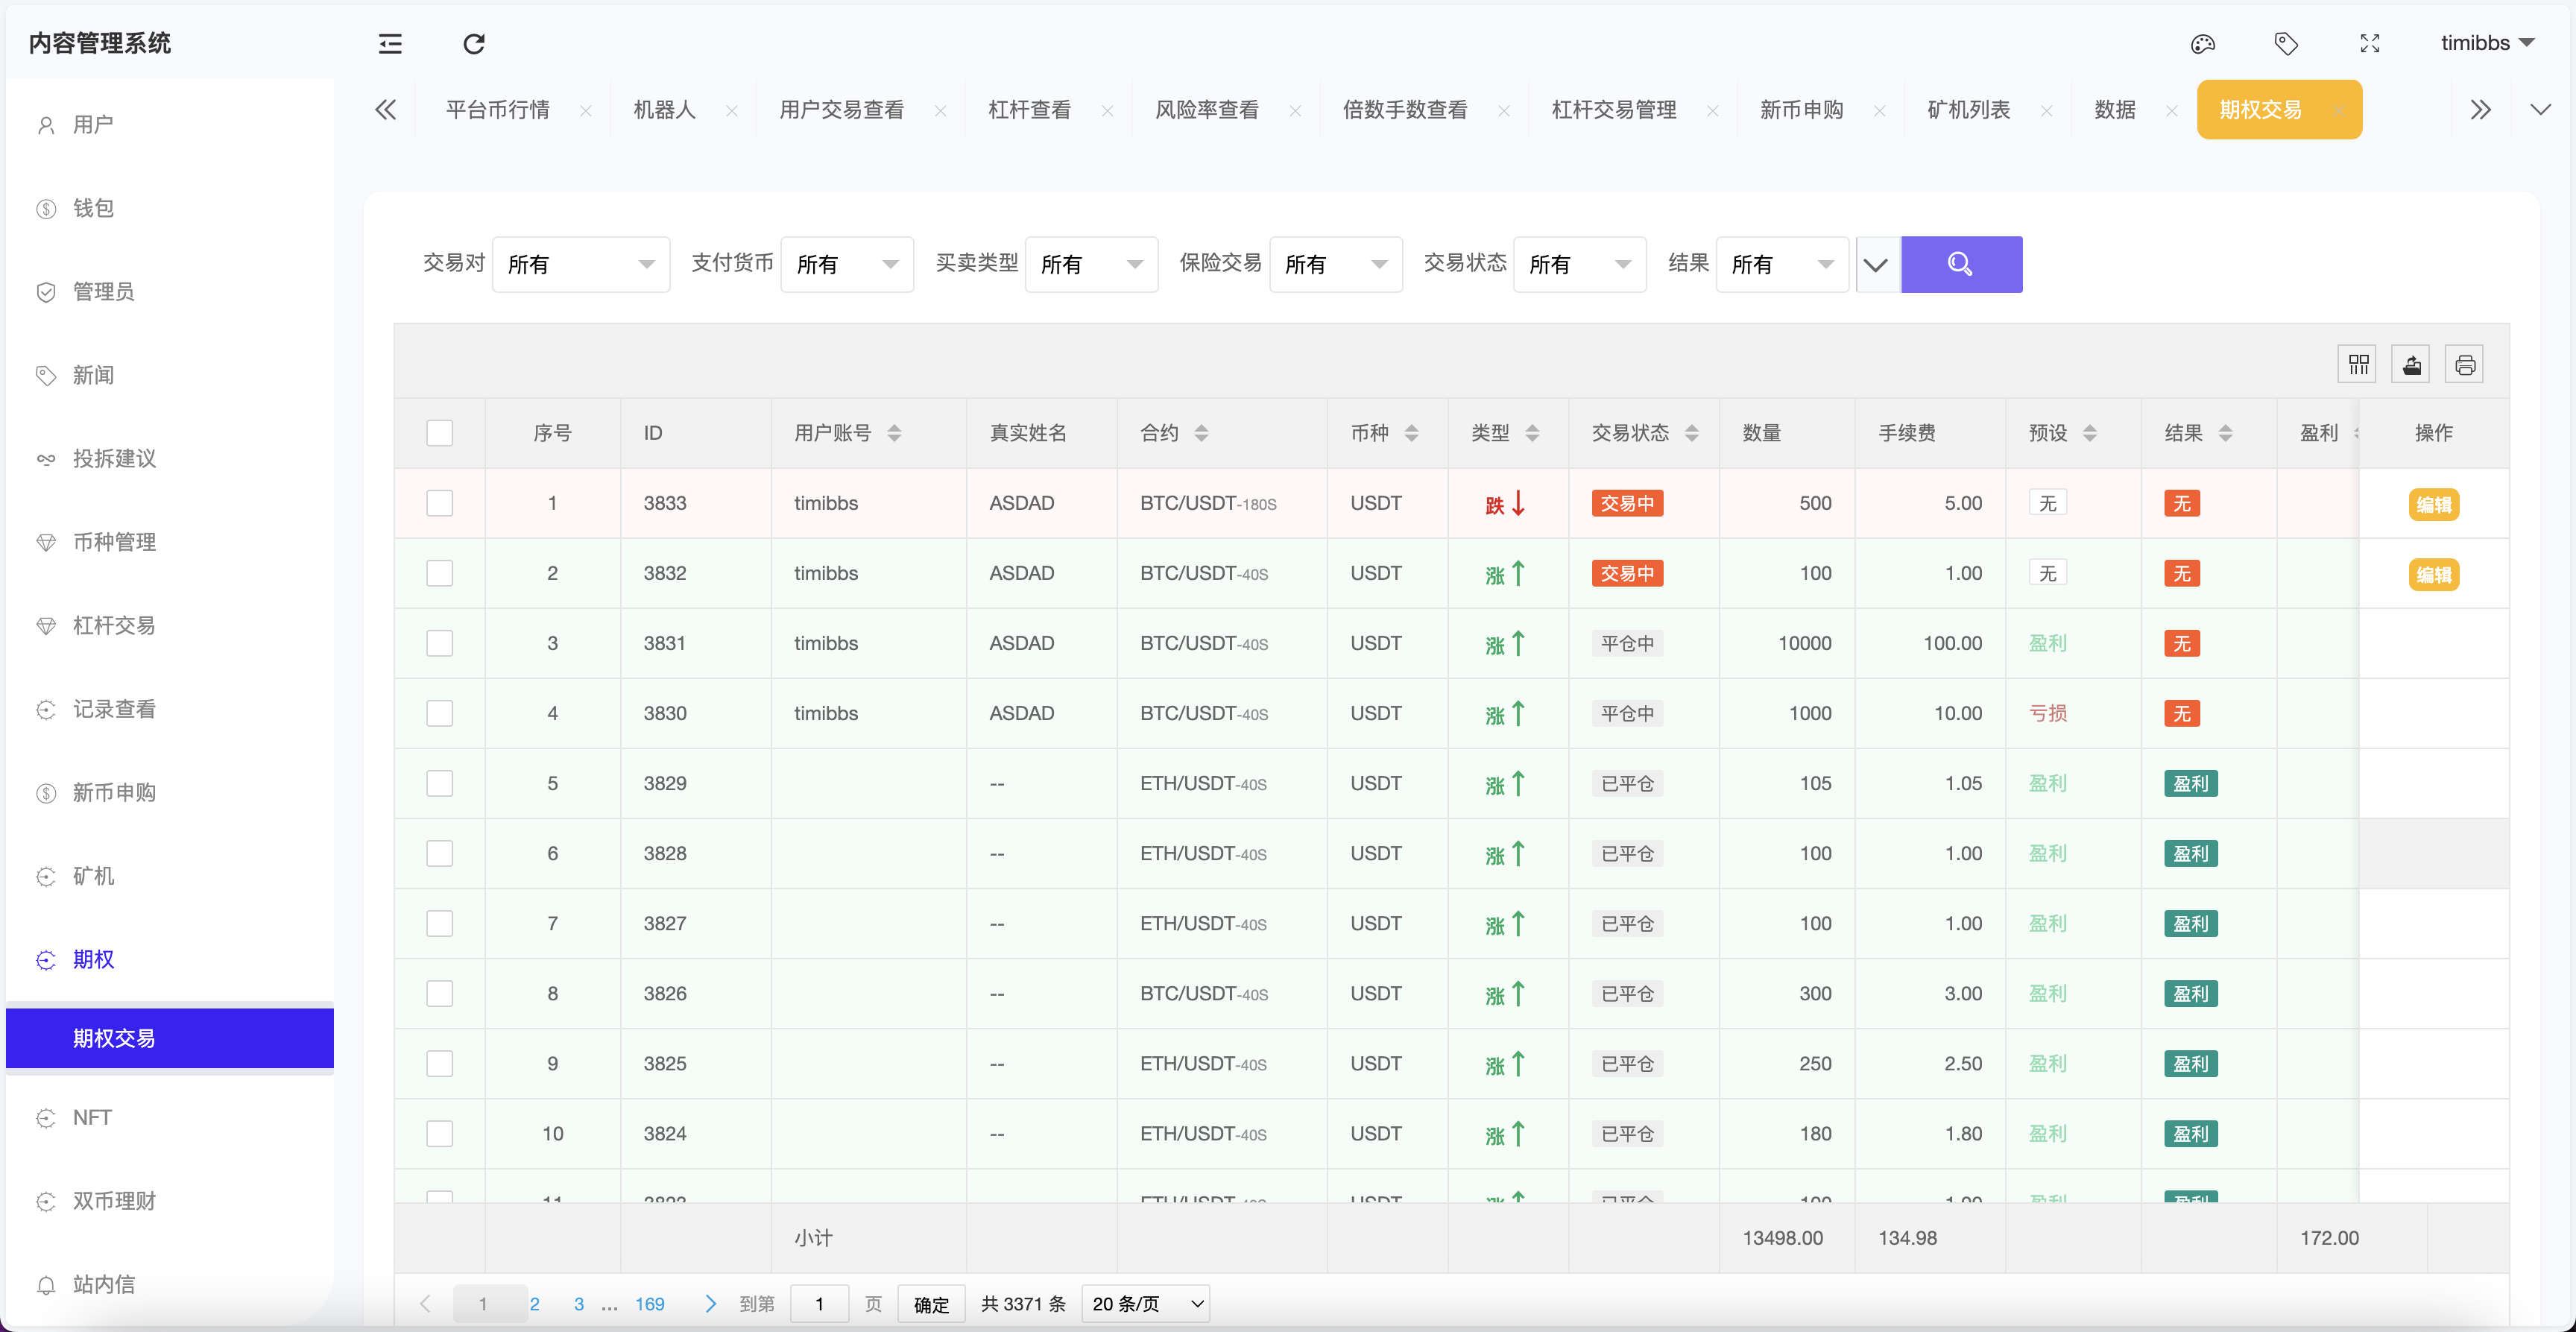The width and height of the screenshot is (2576, 1332).
Task: Select the header checkbox to select all rows
Action: pos(440,433)
